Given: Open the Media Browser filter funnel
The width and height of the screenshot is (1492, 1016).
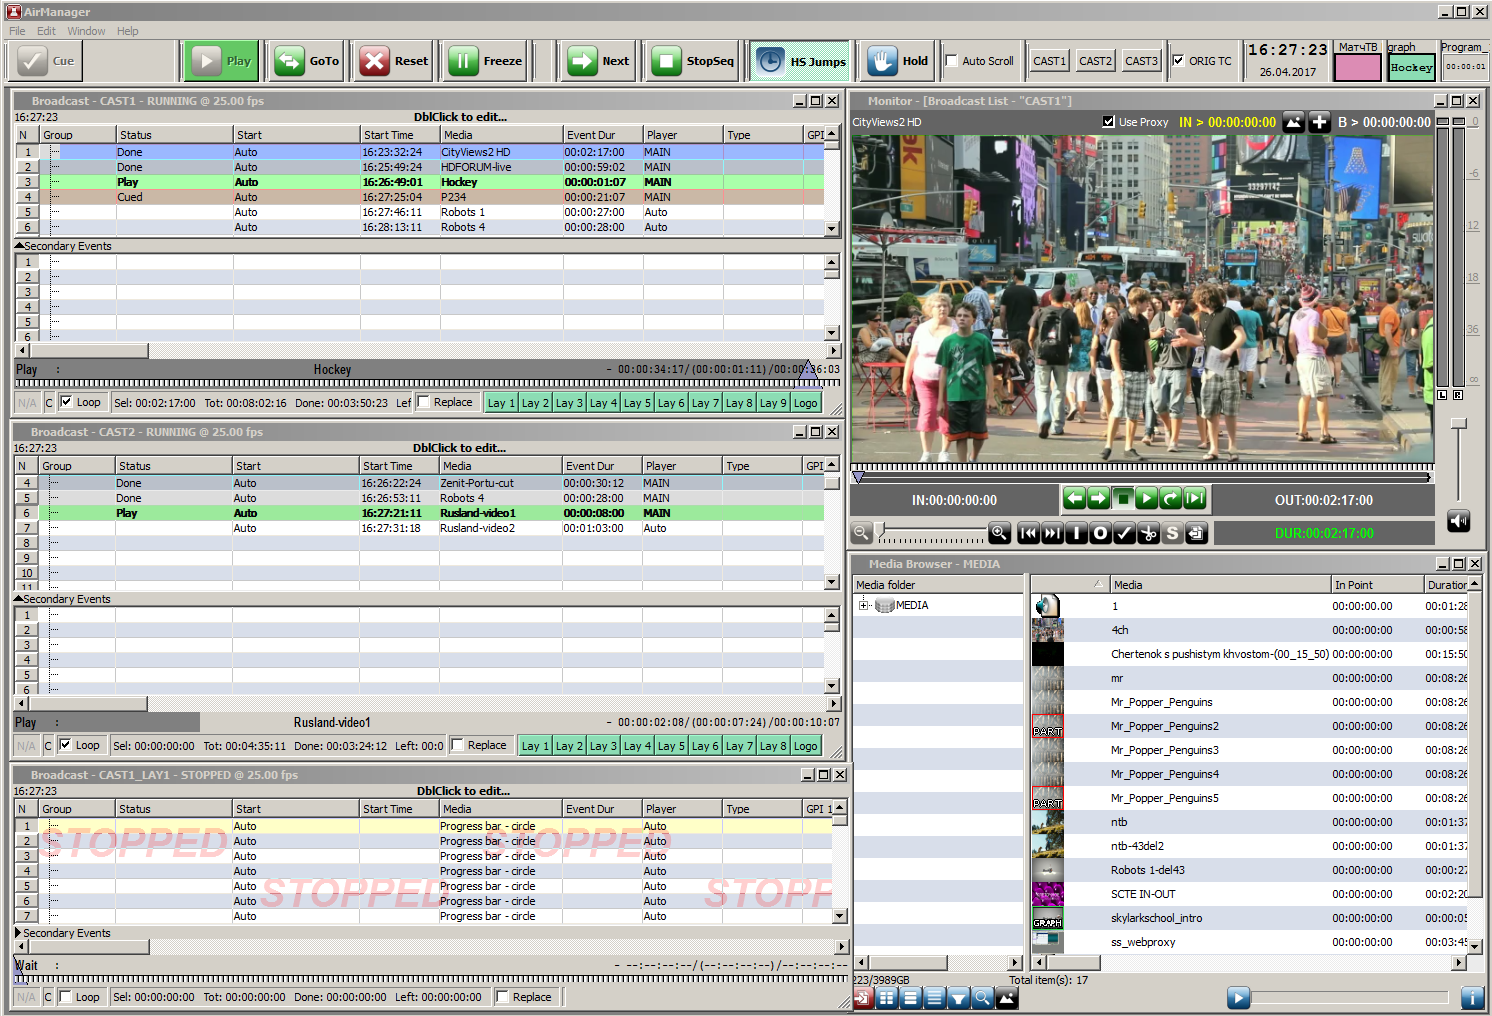Looking at the screenshot, I should tap(958, 997).
